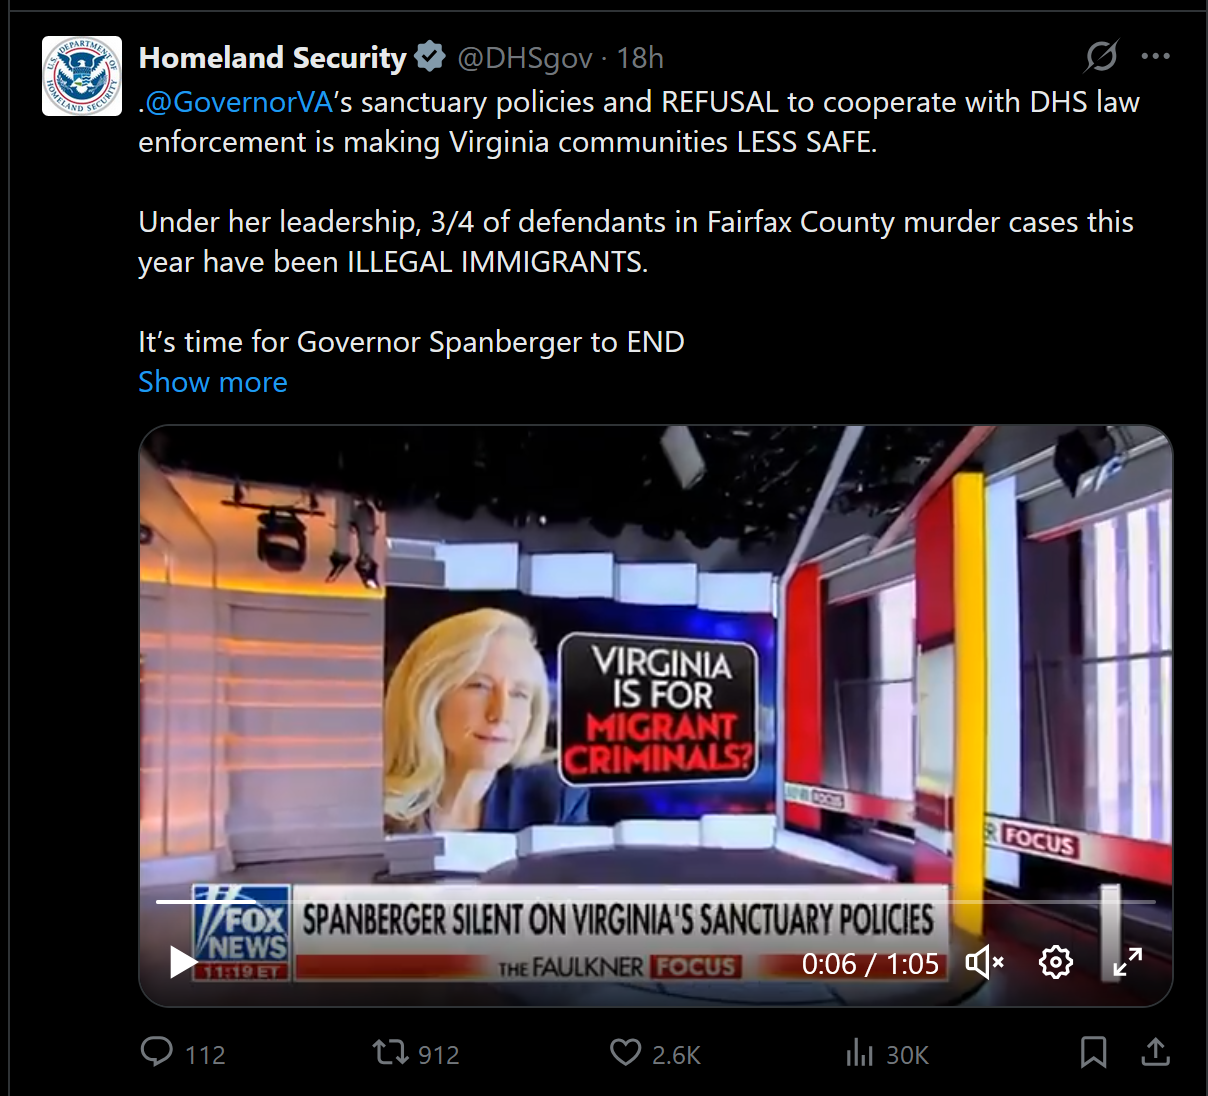Open video settings gear

point(1056,962)
